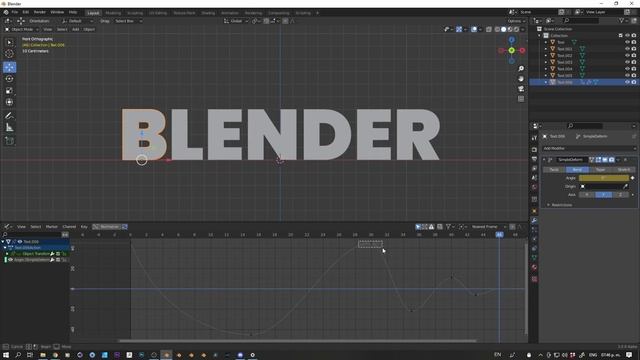
Task: Select the Cursor tool in viewport toolbar
Action: click(9, 53)
